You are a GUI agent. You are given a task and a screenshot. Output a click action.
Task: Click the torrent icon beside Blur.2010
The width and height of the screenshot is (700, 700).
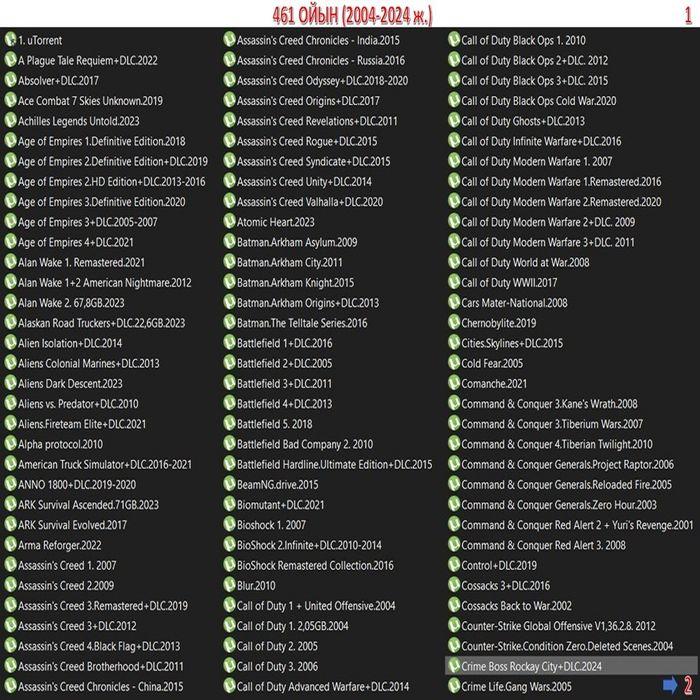point(229,585)
